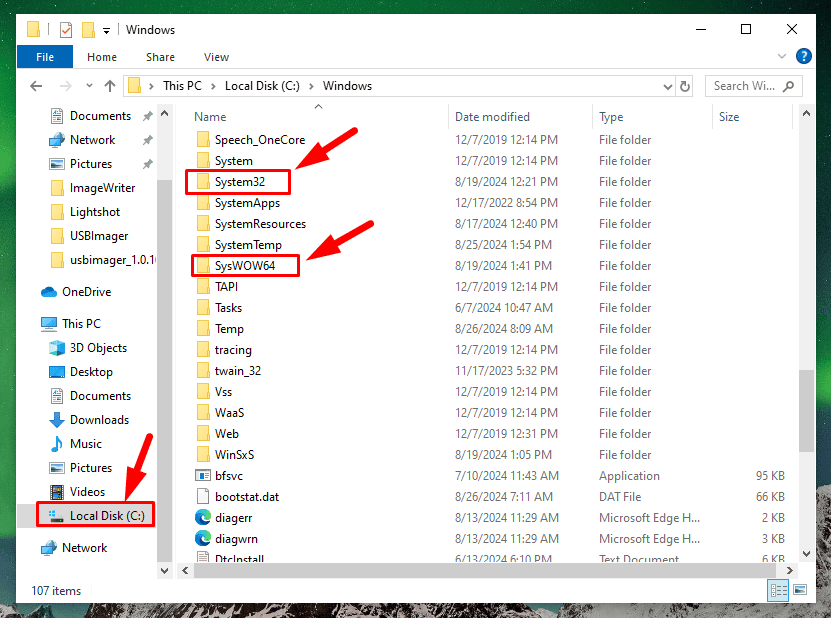831x618 pixels.
Task: Go forward with the Forward arrow
Action: click(65, 86)
